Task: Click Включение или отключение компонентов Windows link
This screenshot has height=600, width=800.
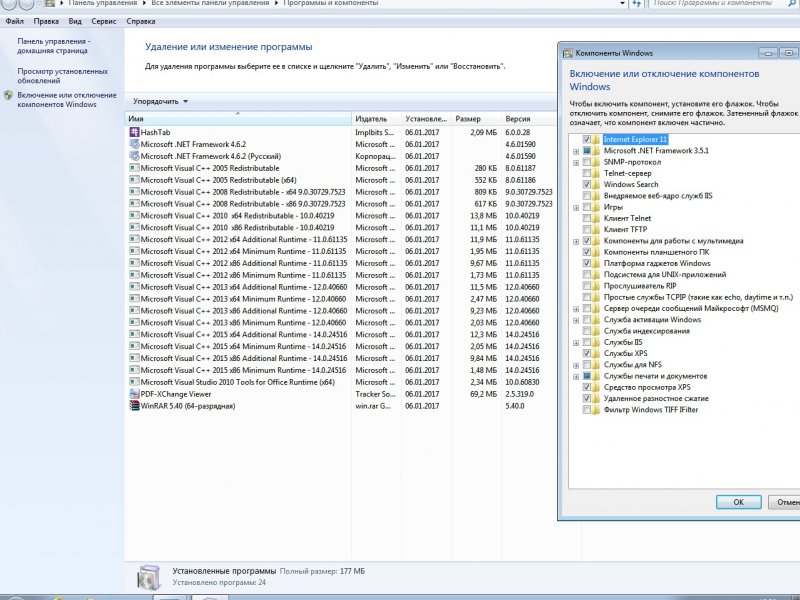Action: (67, 99)
